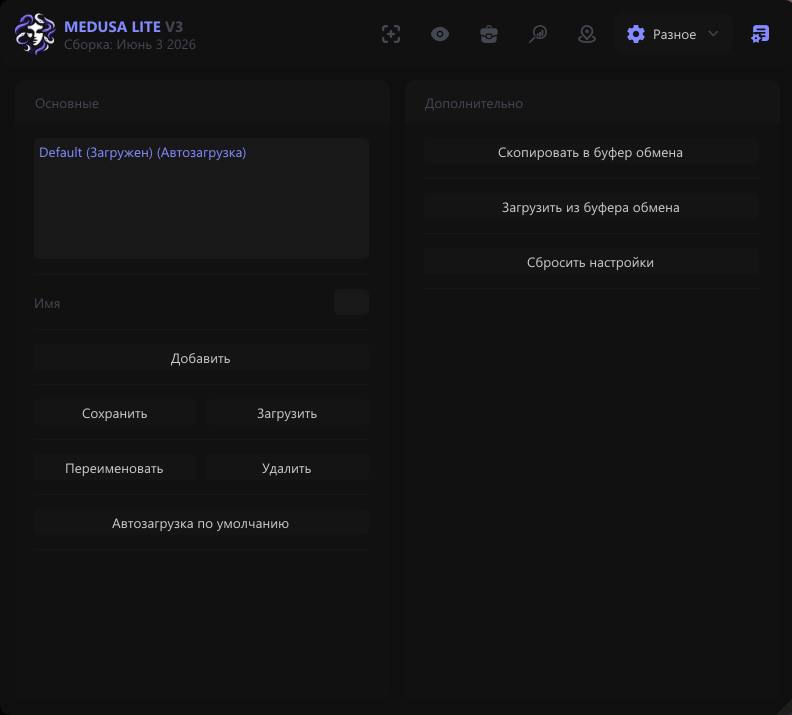The height and width of the screenshot is (715, 792).
Task: Click the Переименовать button
Action: point(115,469)
